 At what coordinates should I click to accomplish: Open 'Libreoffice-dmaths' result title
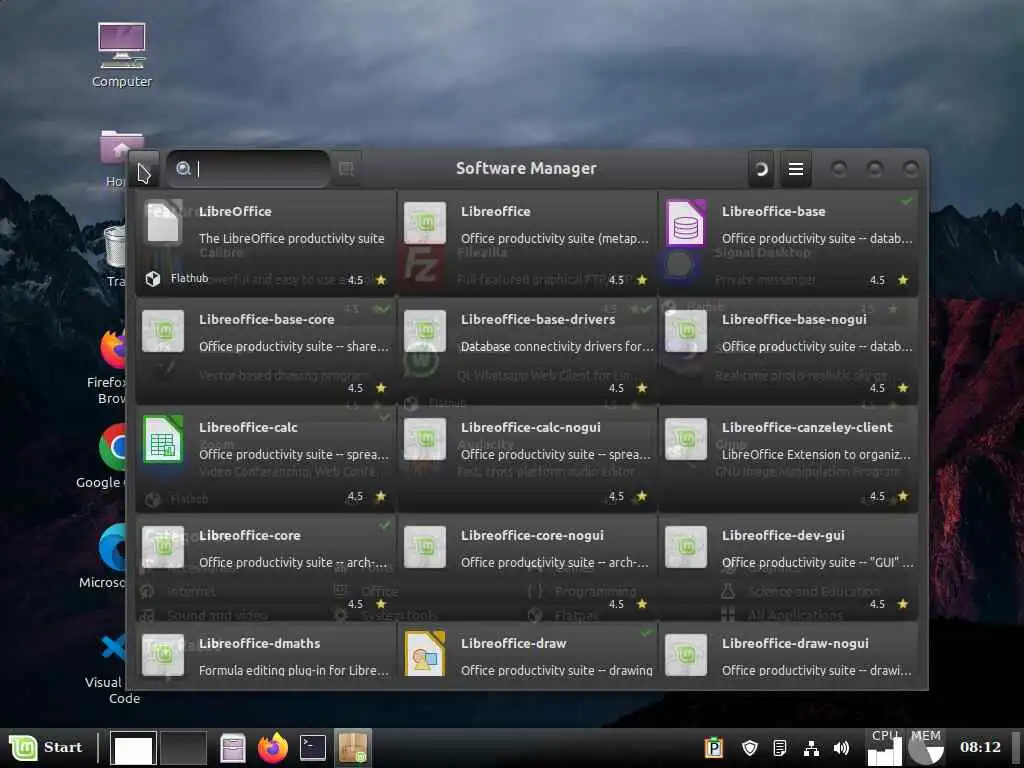click(x=259, y=643)
